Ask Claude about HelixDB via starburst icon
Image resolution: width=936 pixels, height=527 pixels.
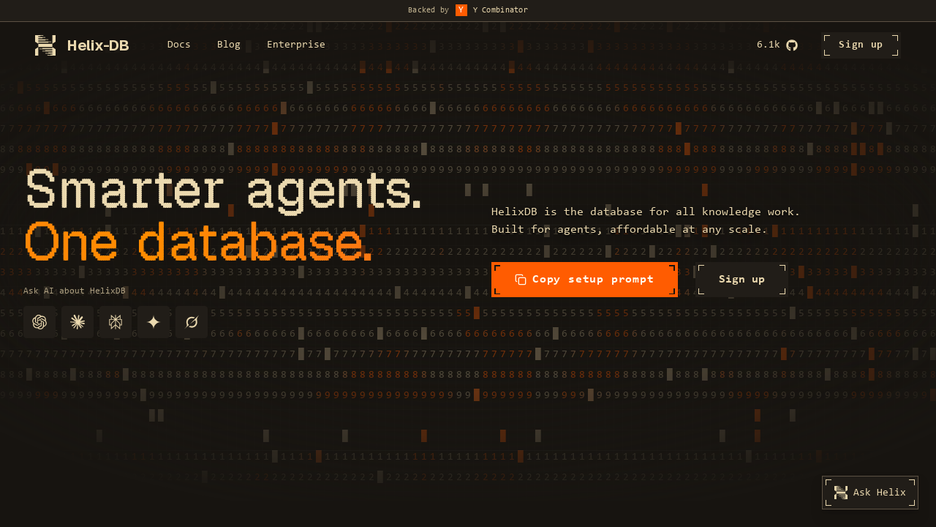point(78,322)
